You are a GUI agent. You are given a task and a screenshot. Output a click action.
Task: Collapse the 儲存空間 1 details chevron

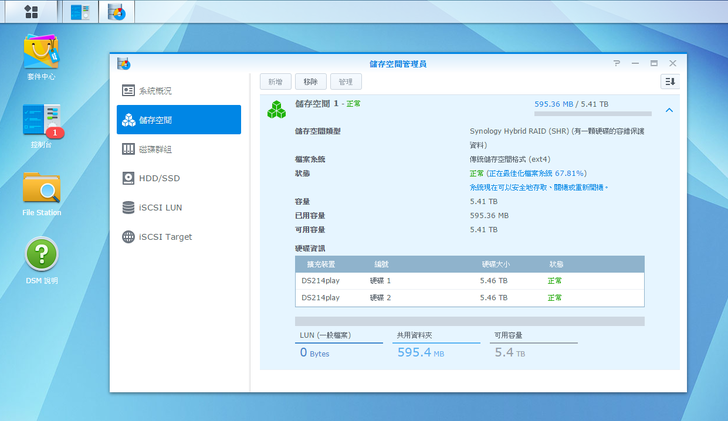pos(669,110)
